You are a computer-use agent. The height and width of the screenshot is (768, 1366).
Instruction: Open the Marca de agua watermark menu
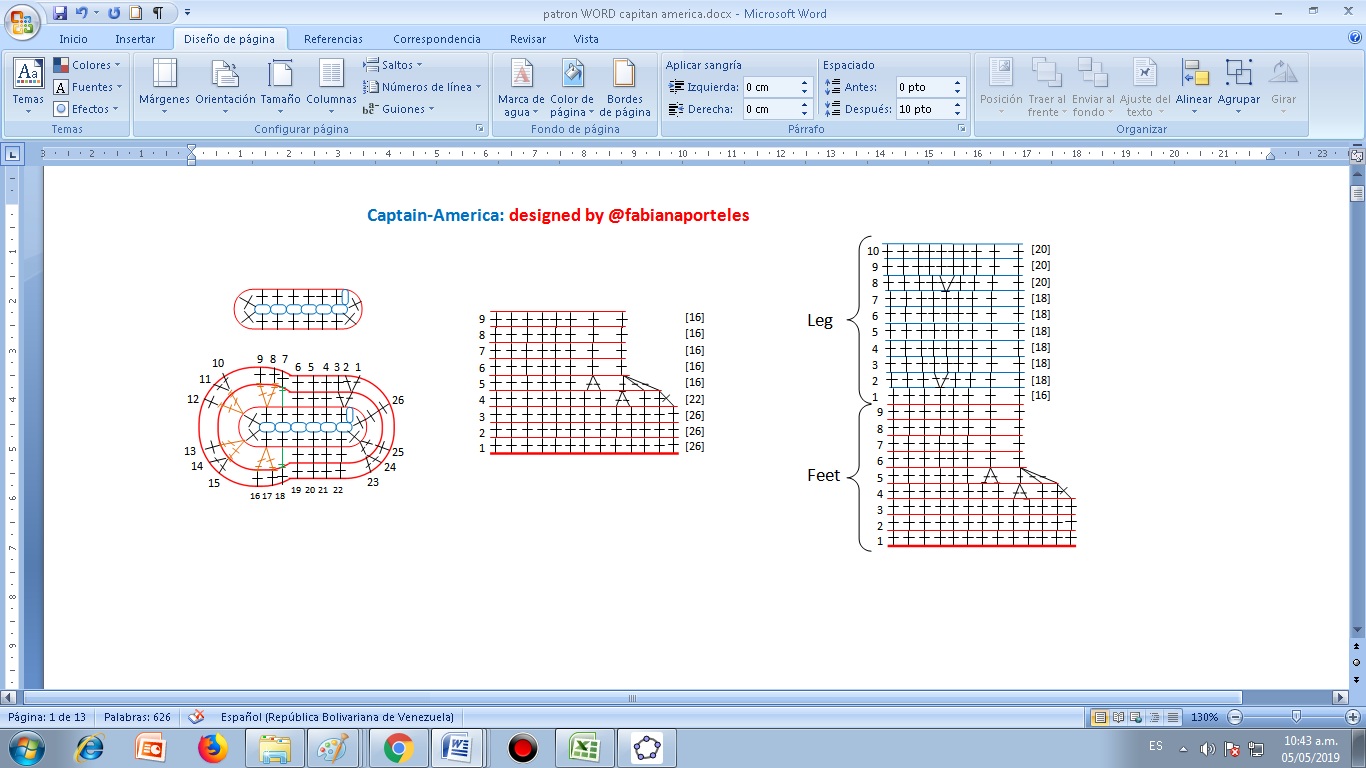tap(521, 86)
